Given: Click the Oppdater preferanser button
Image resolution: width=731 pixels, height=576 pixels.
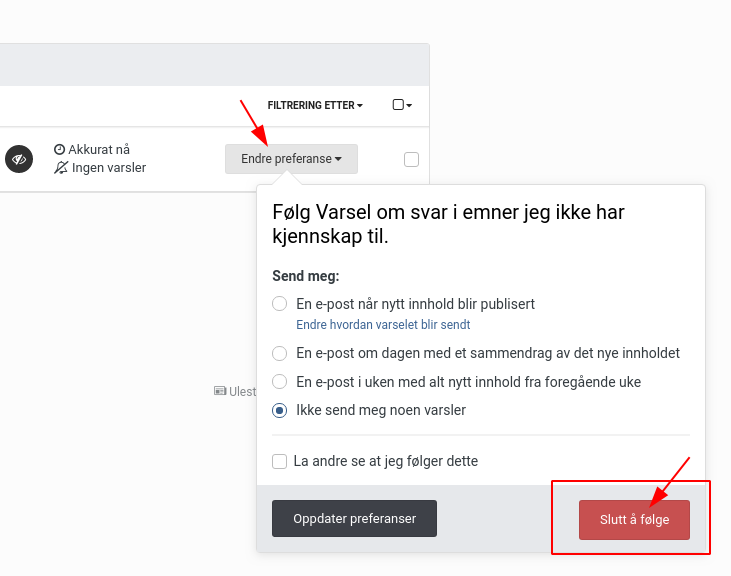Looking at the screenshot, I should click(354, 519).
